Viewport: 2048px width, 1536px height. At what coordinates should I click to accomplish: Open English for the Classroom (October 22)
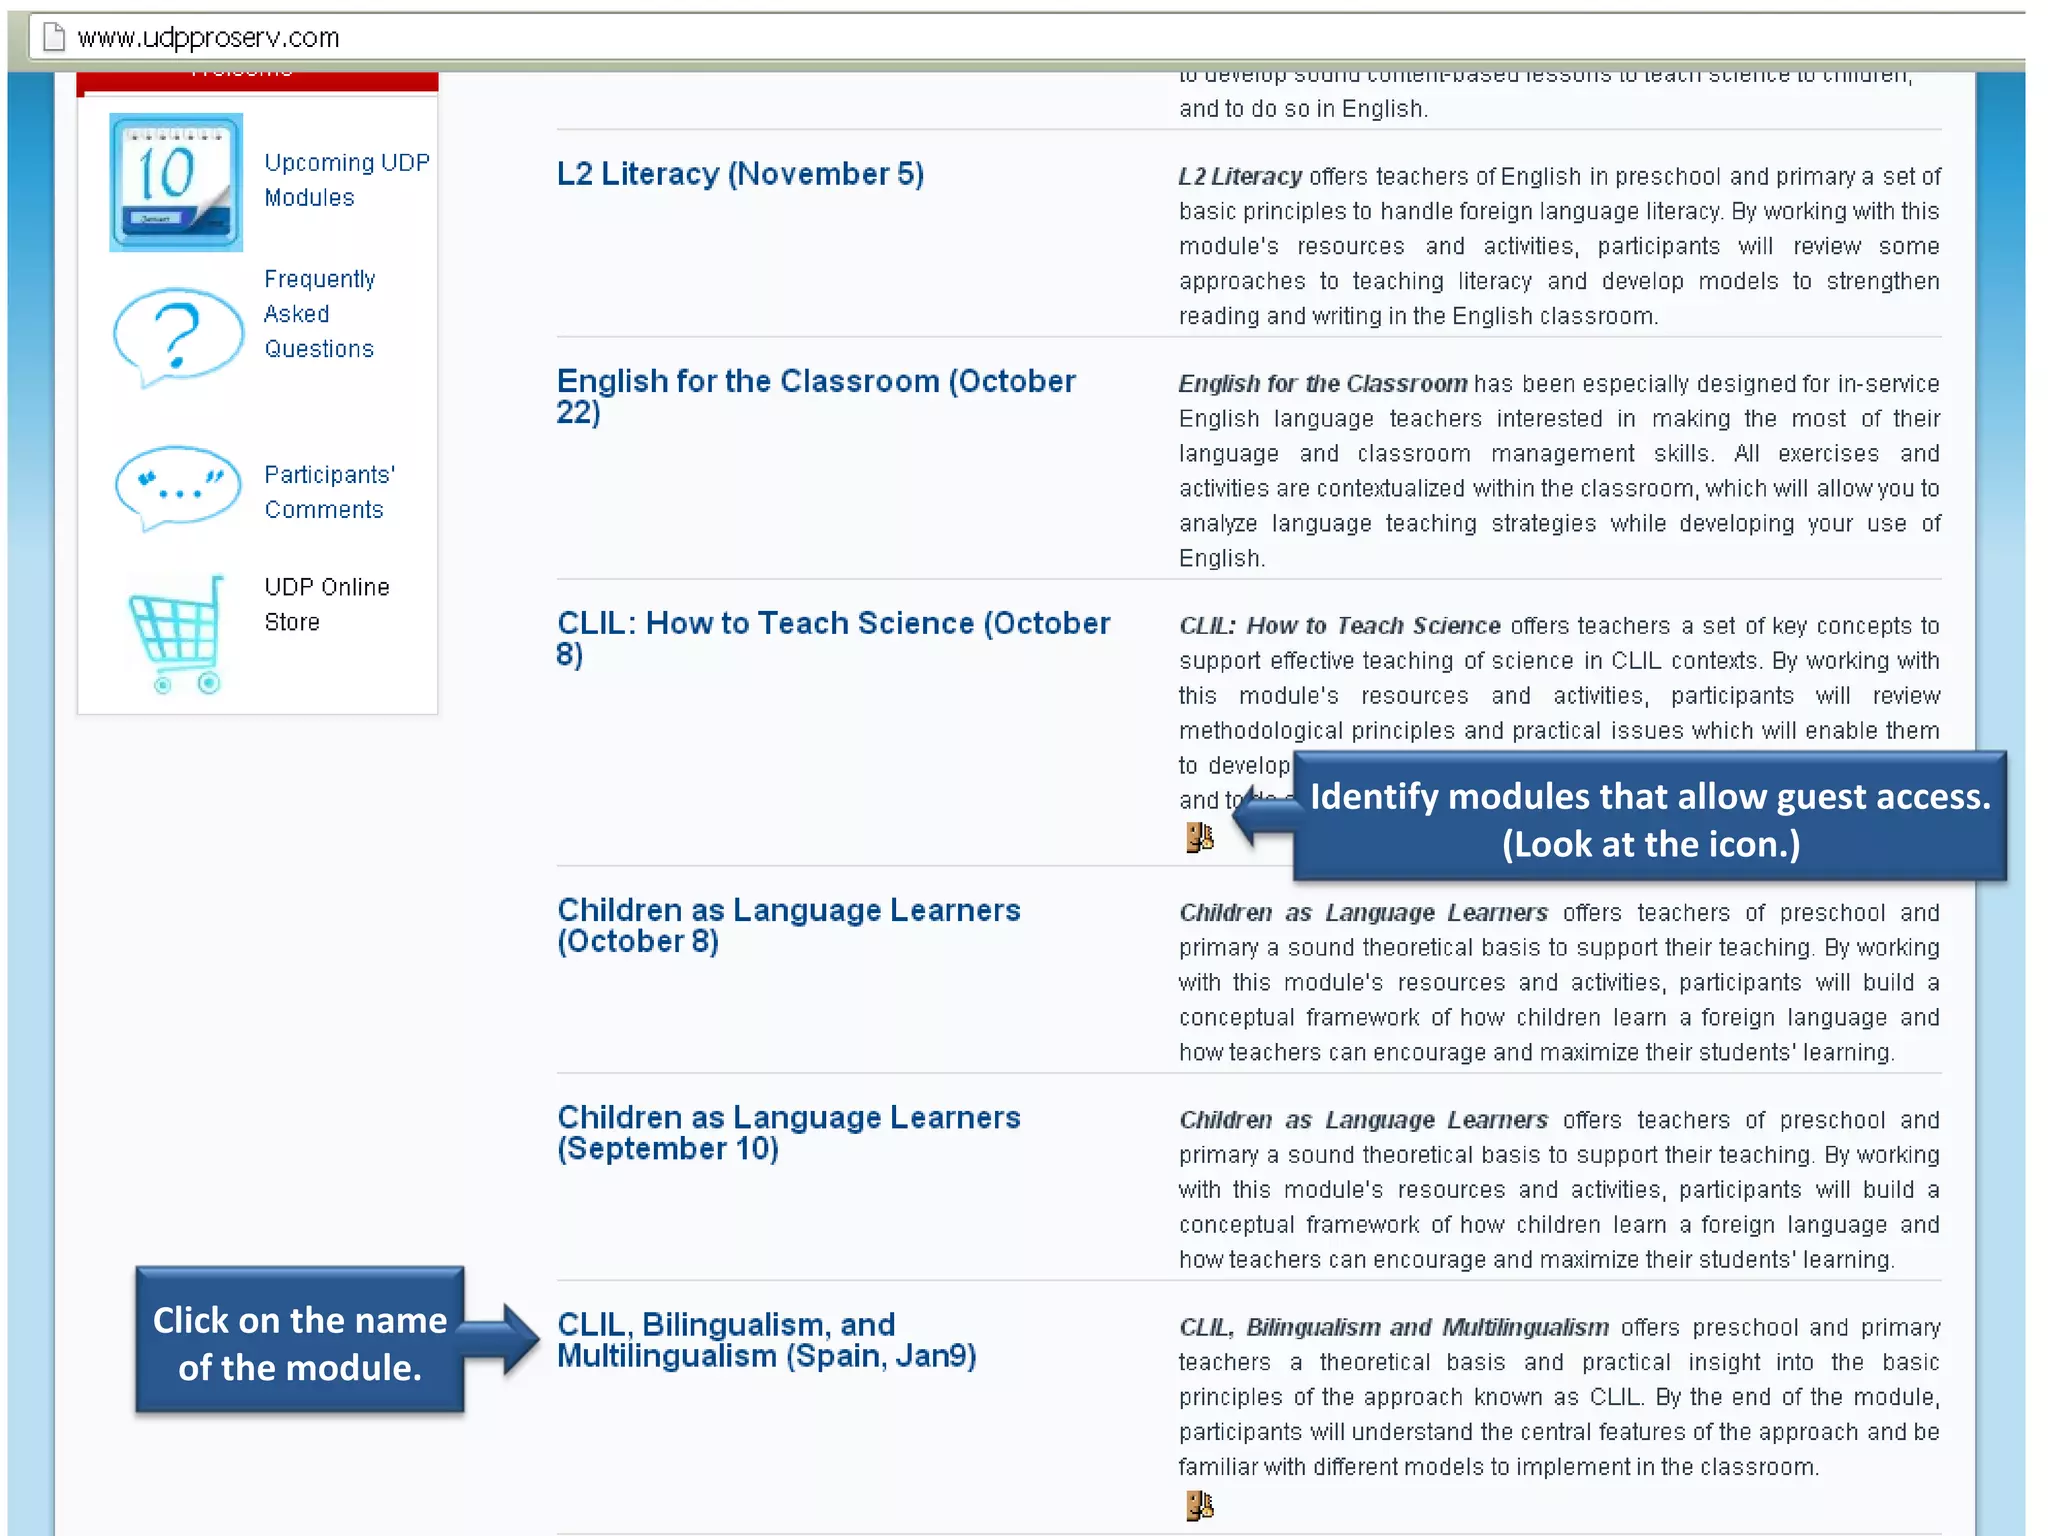(816, 396)
